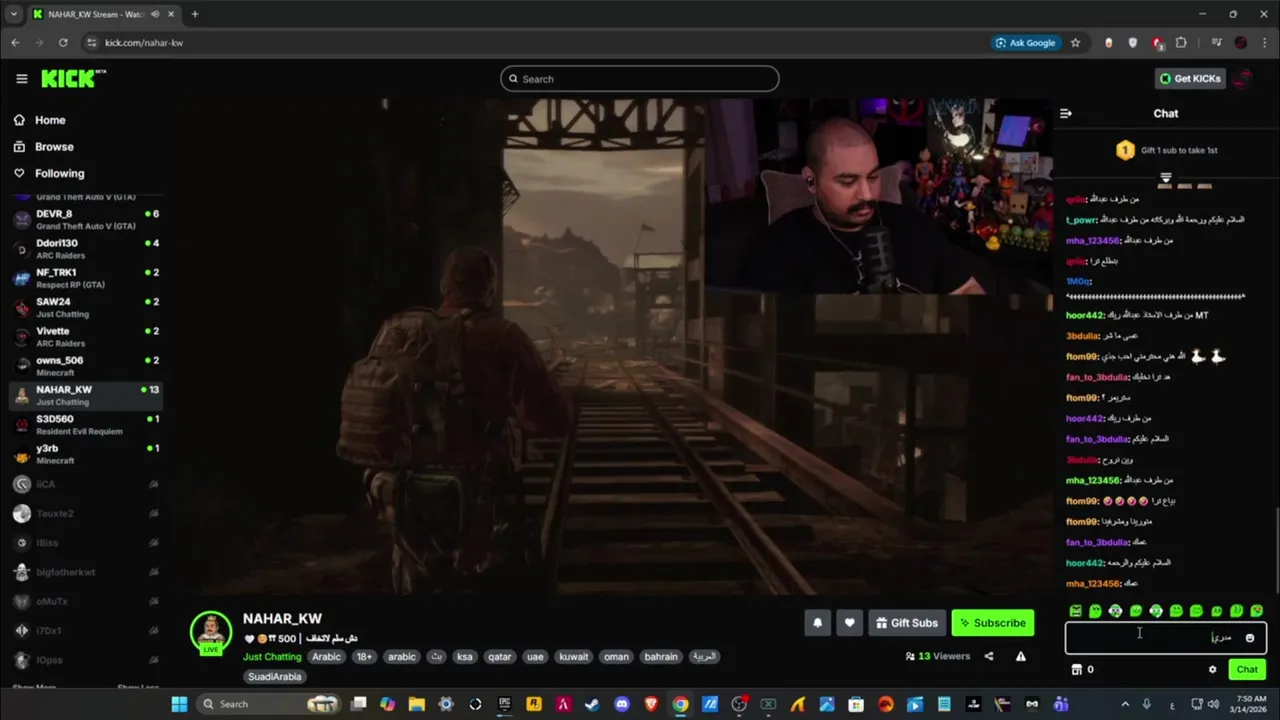Image resolution: width=1280 pixels, height=720 pixels.
Task: Open Discord from taskbar
Action: 622,704
